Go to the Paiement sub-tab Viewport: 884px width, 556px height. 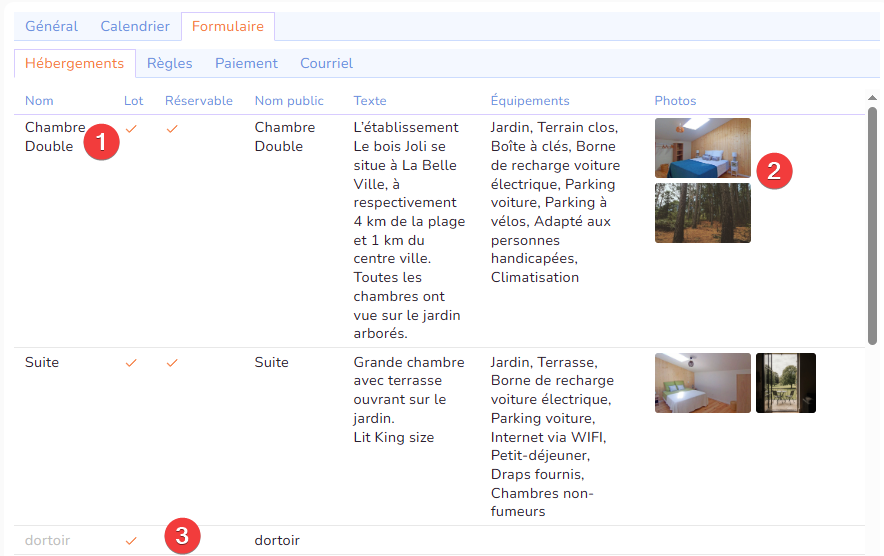click(x=246, y=63)
